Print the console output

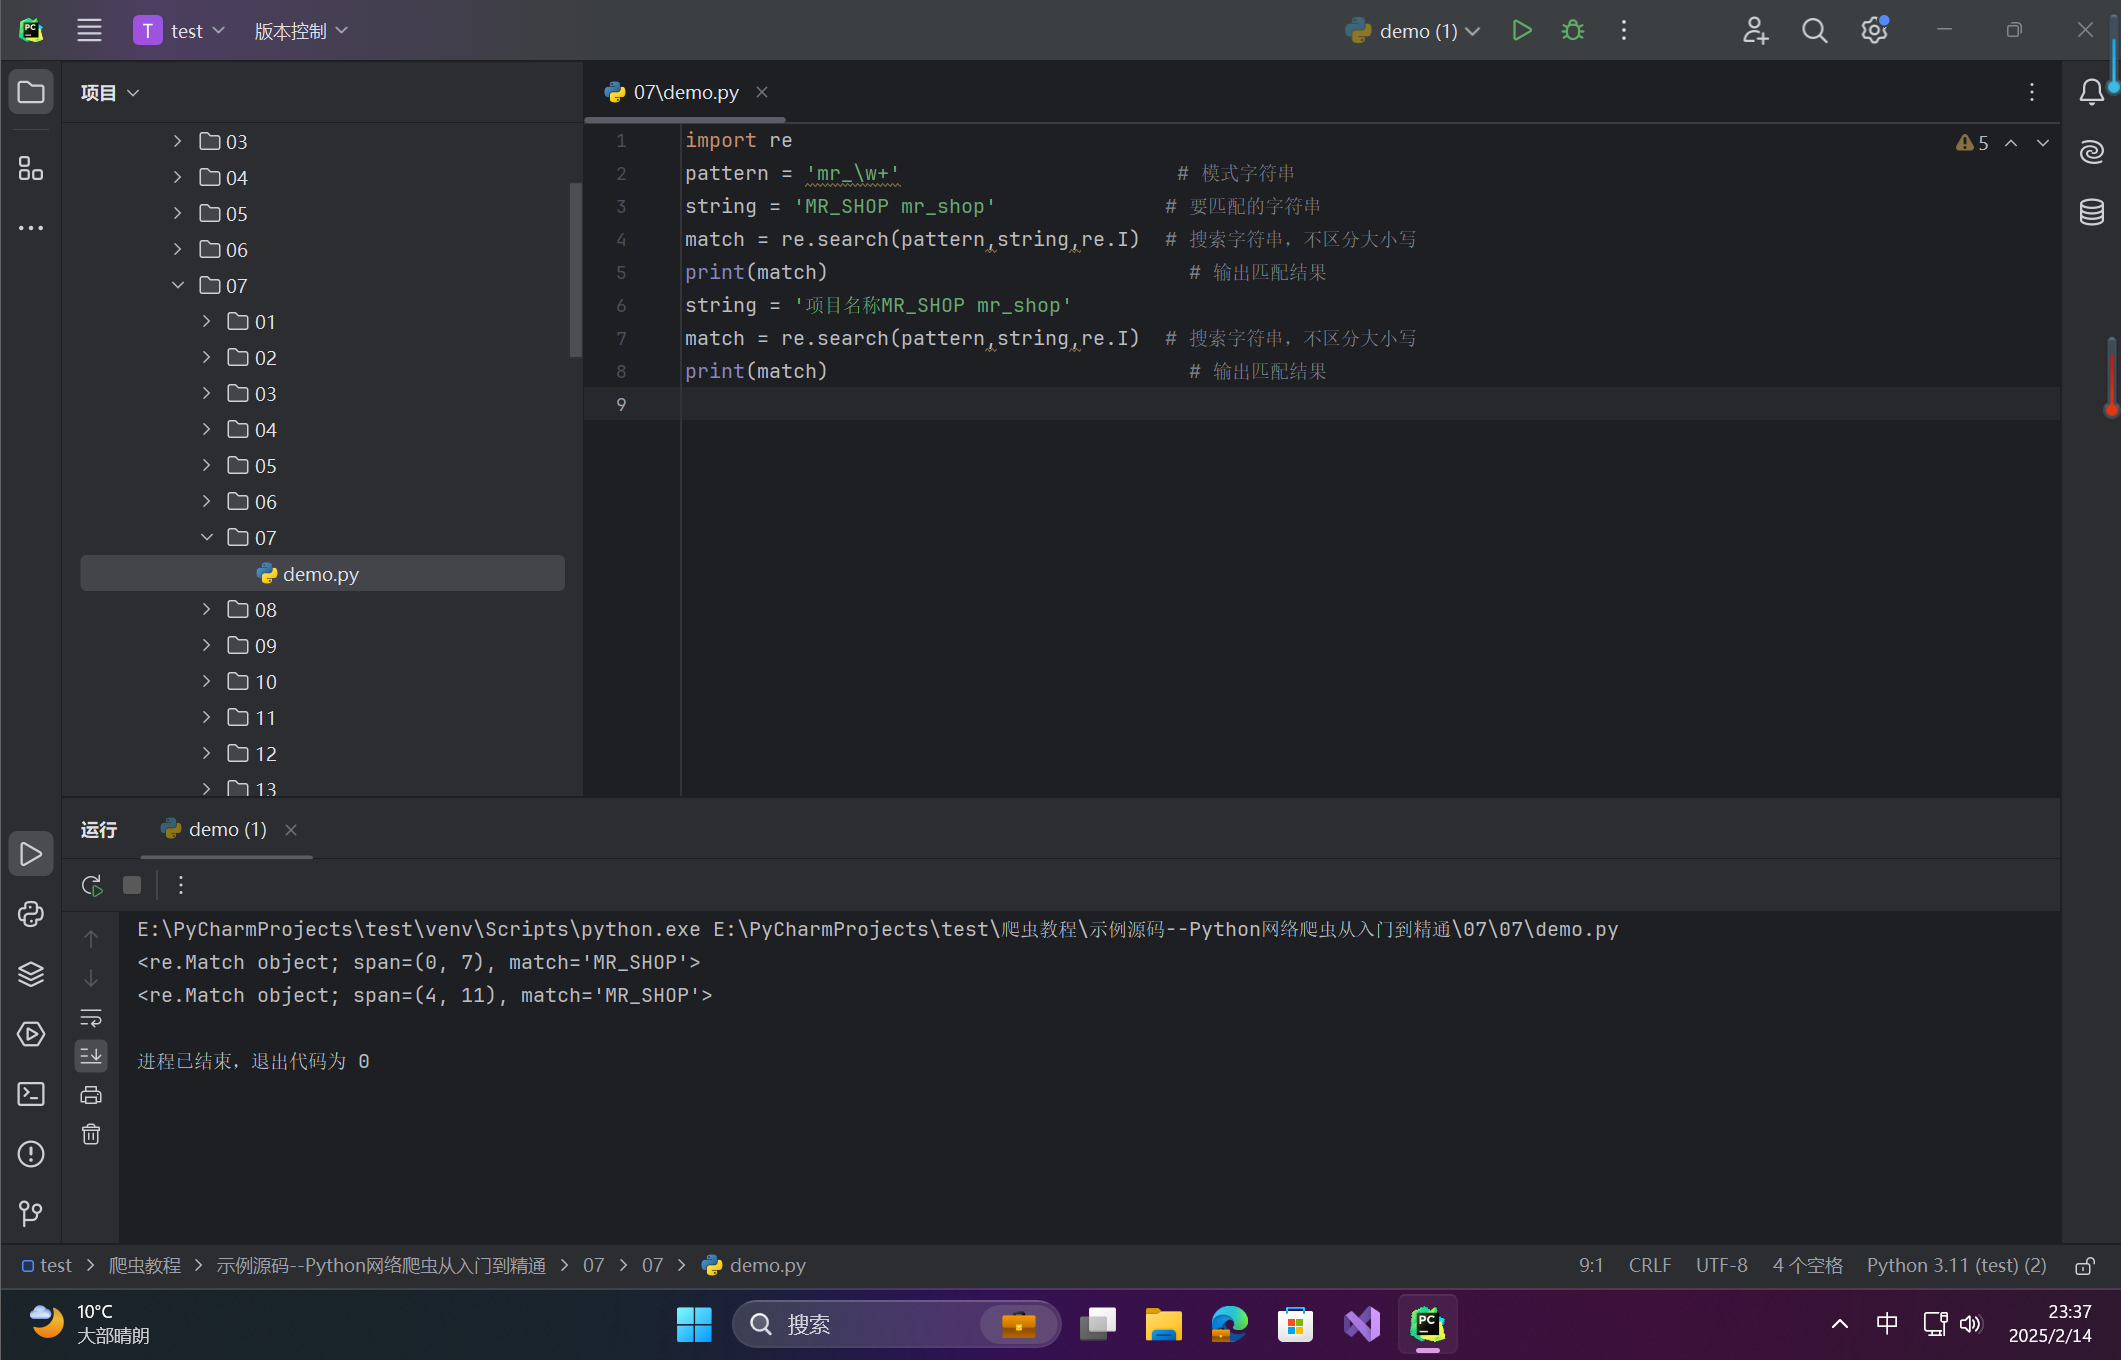point(91,1095)
